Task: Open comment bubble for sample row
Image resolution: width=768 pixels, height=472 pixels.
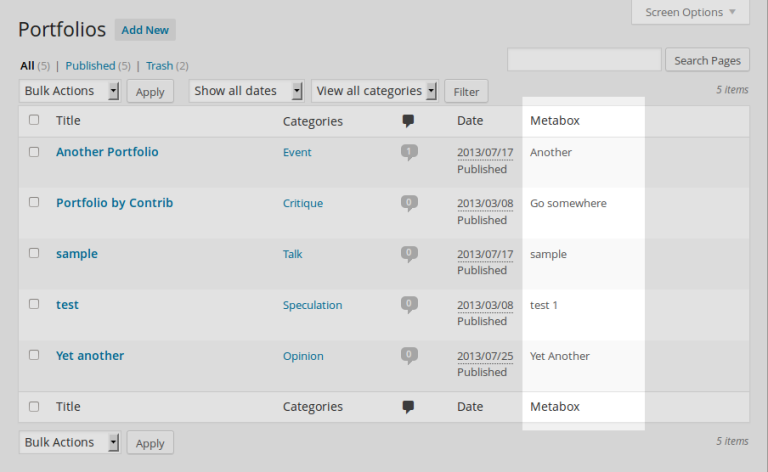Action: click(x=409, y=254)
